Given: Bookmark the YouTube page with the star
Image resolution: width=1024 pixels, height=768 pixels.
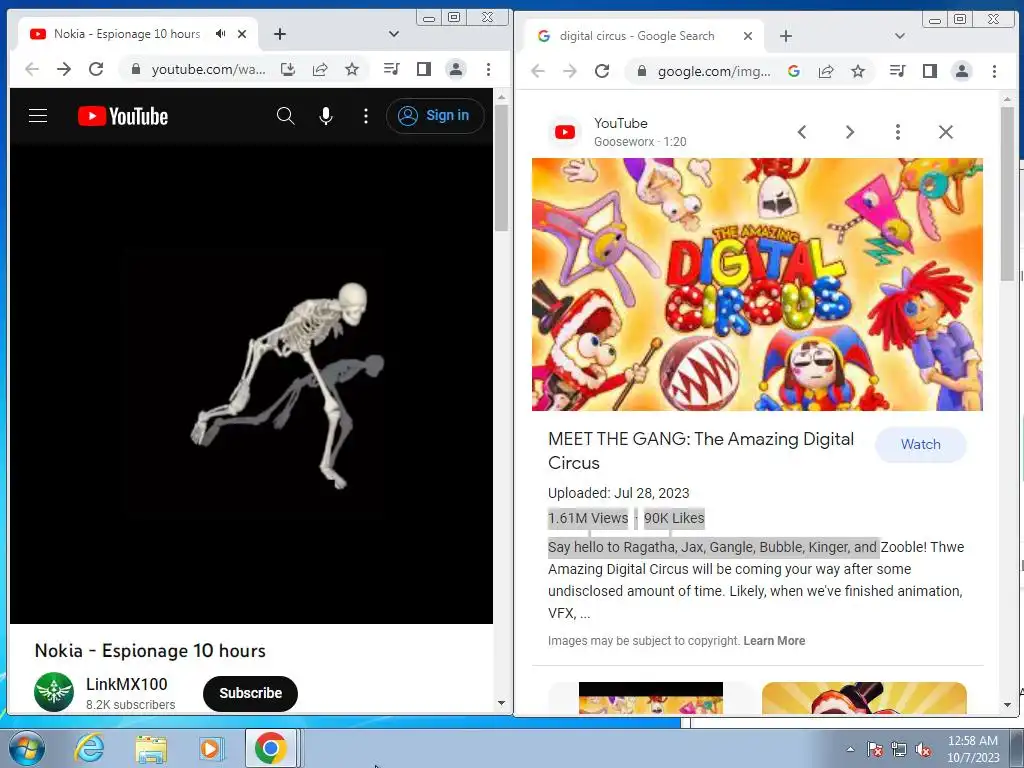Looking at the screenshot, I should [x=352, y=69].
